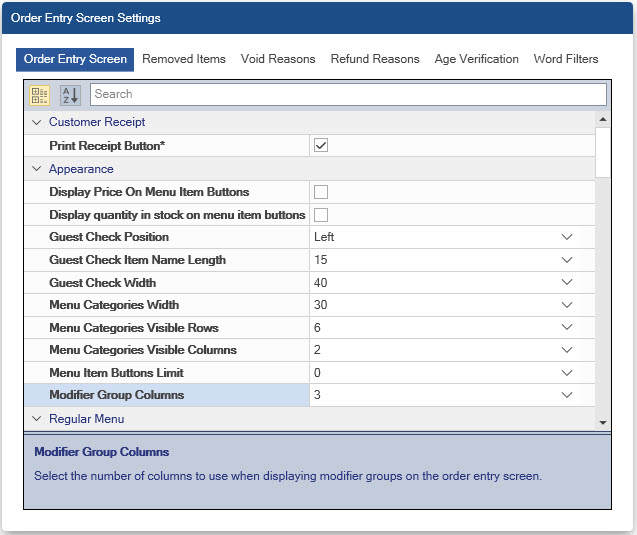Collapse the Appearance section
The image size is (637, 535).
click(37, 169)
